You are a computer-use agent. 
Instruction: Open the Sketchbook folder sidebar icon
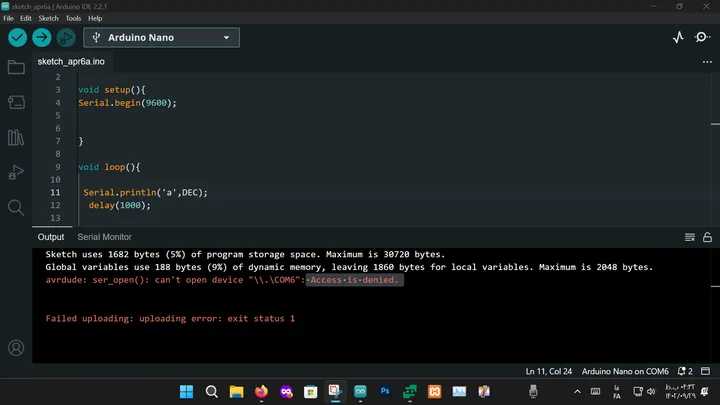[x=16, y=68]
